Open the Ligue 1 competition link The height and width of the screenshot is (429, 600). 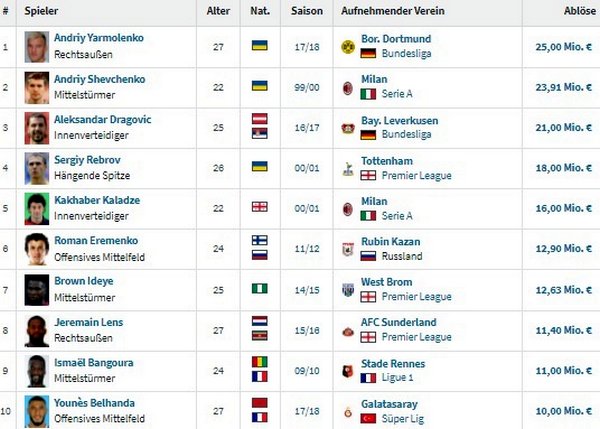click(399, 377)
